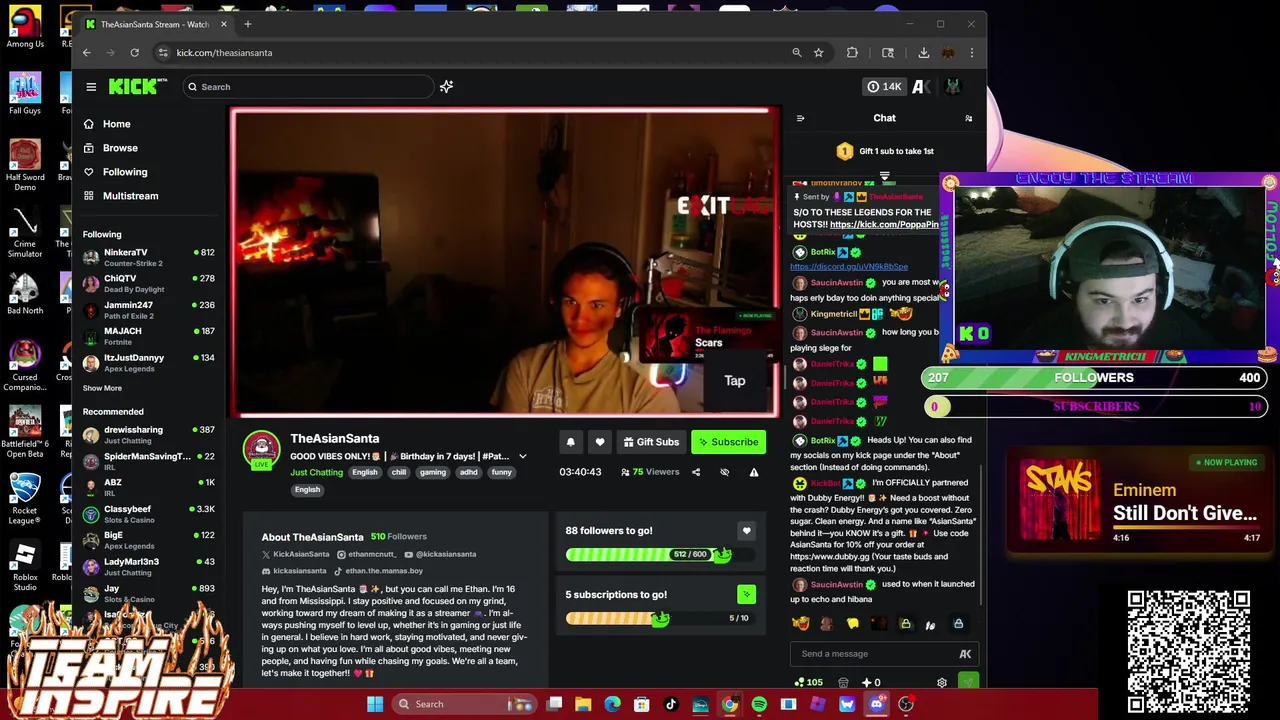Toggle the hide-viewers eye icon
1280x720 pixels.
tap(725, 472)
